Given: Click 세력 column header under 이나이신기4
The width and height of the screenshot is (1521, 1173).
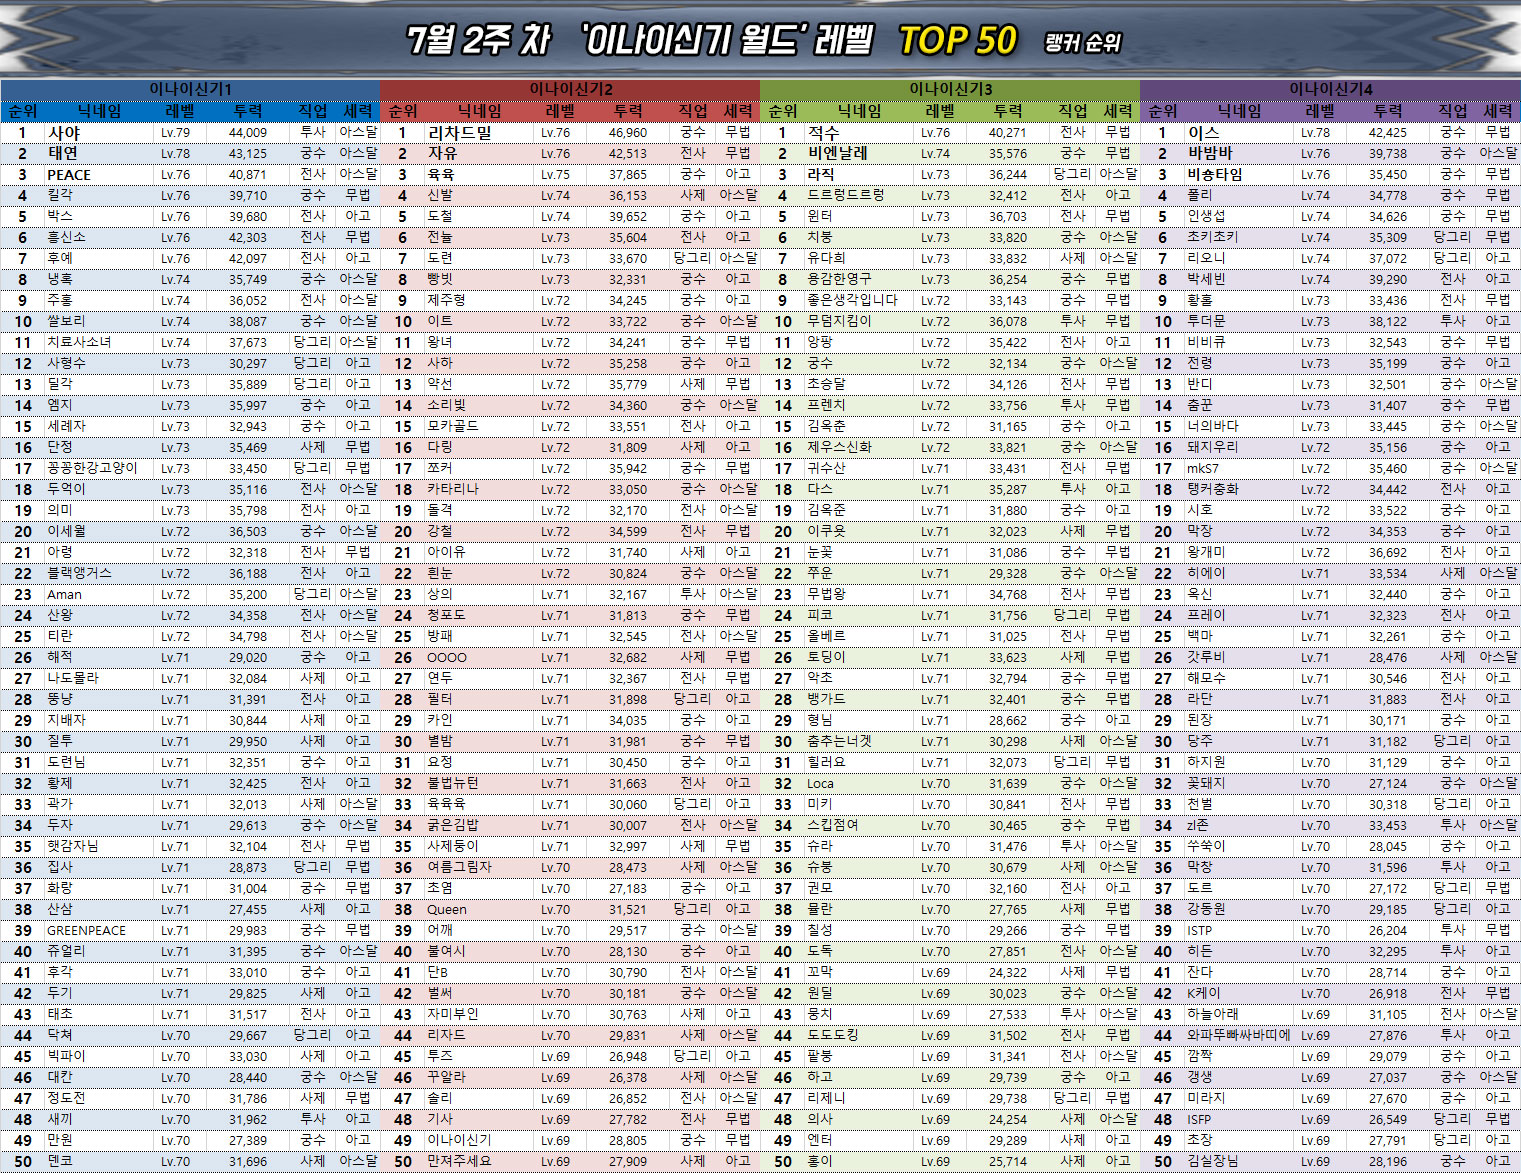Looking at the screenshot, I should [1497, 111].
